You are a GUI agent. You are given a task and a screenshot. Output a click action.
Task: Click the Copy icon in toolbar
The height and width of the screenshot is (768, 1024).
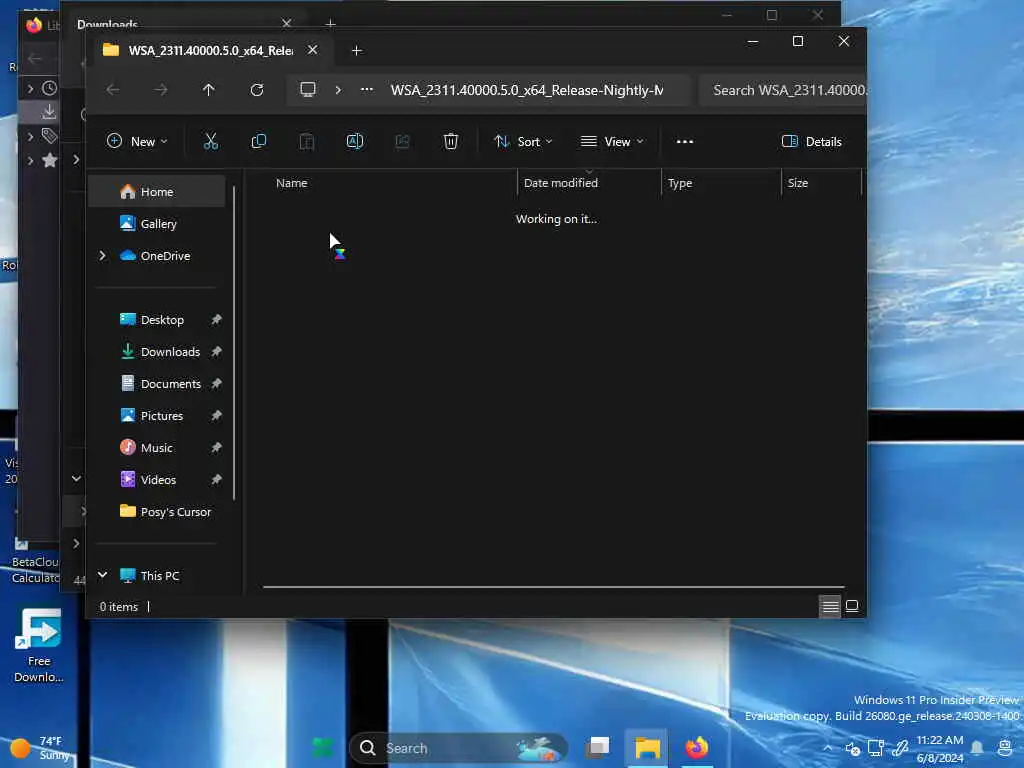point(259,141)
